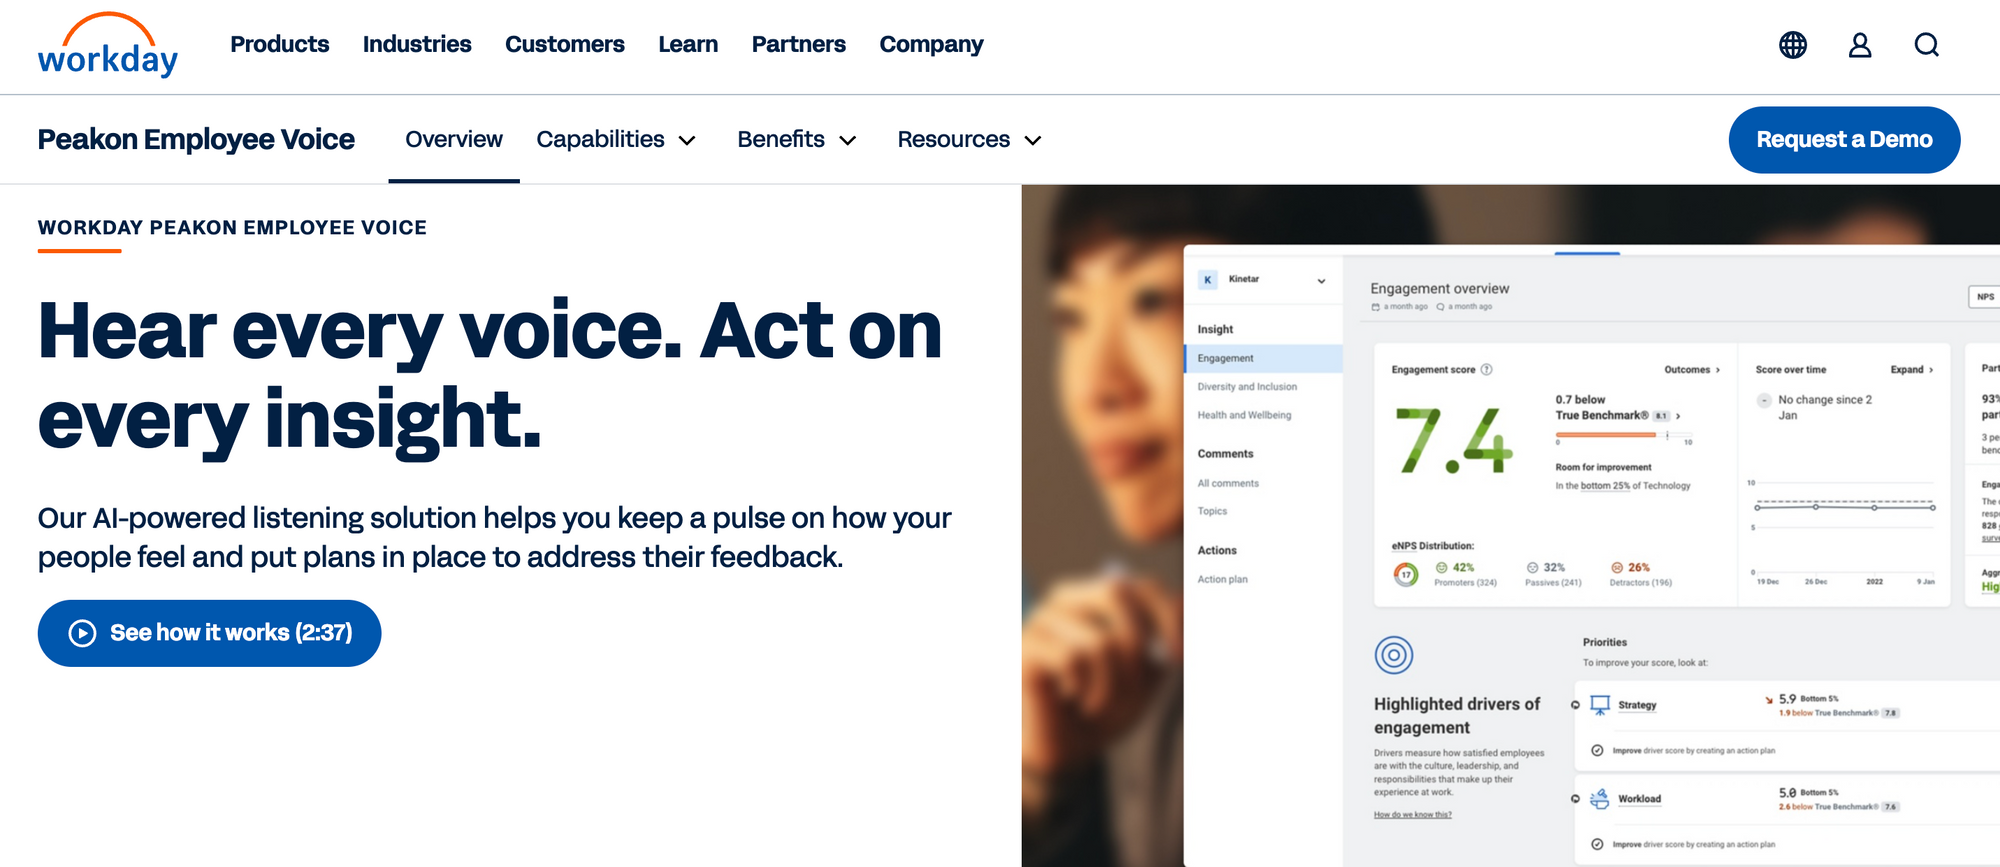Click the Engagement overview heading
Screen dimensions: 2000x867
(1440, 289)
